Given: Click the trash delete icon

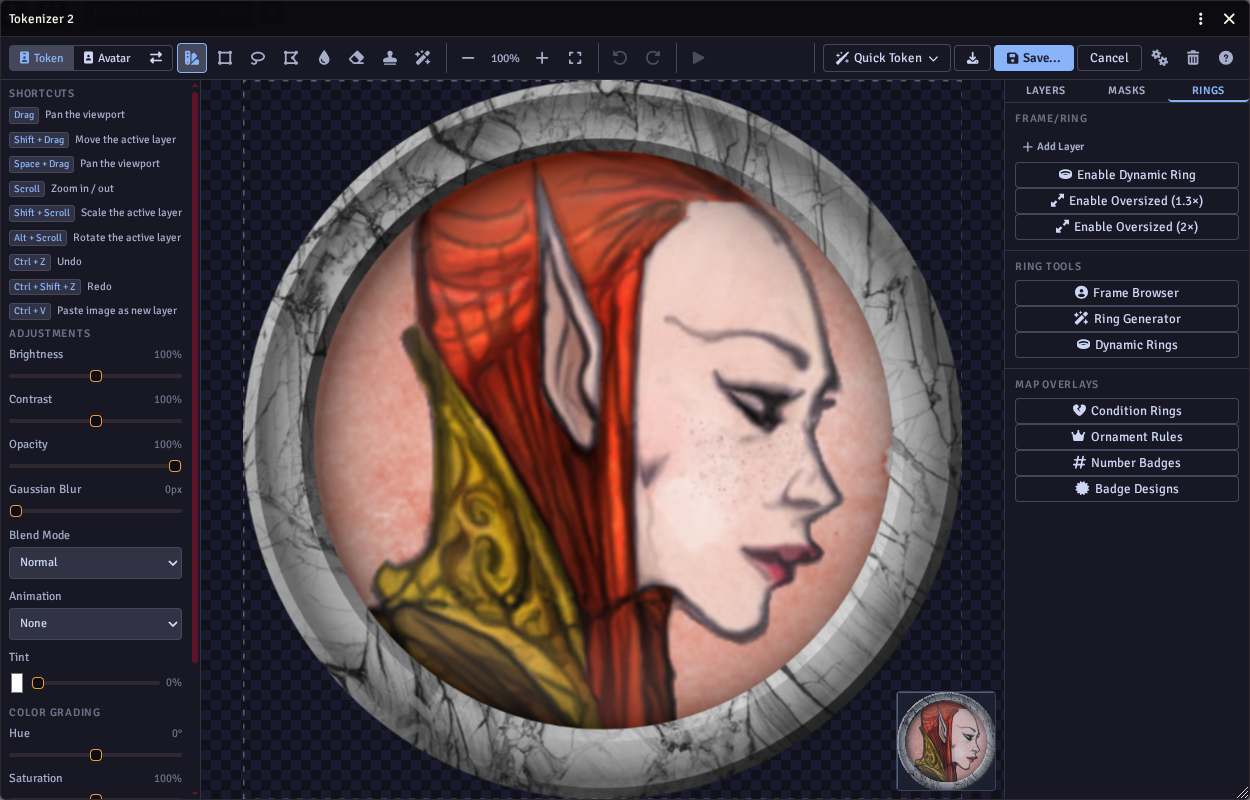Looking at the screenshot, I should coord(1193,58).
